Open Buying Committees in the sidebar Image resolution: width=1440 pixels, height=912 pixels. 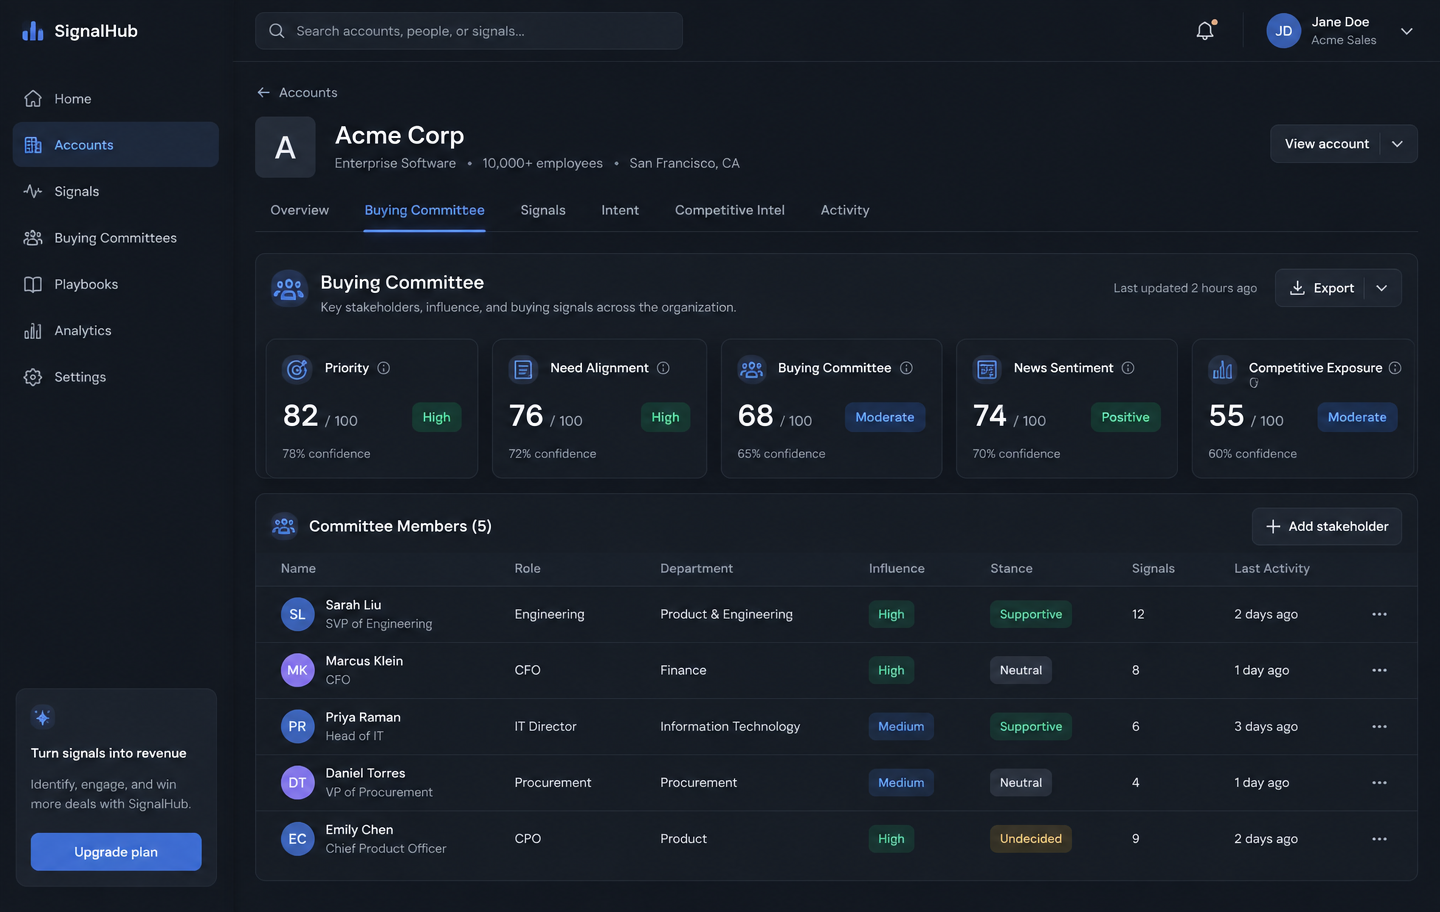coord(116,238)
